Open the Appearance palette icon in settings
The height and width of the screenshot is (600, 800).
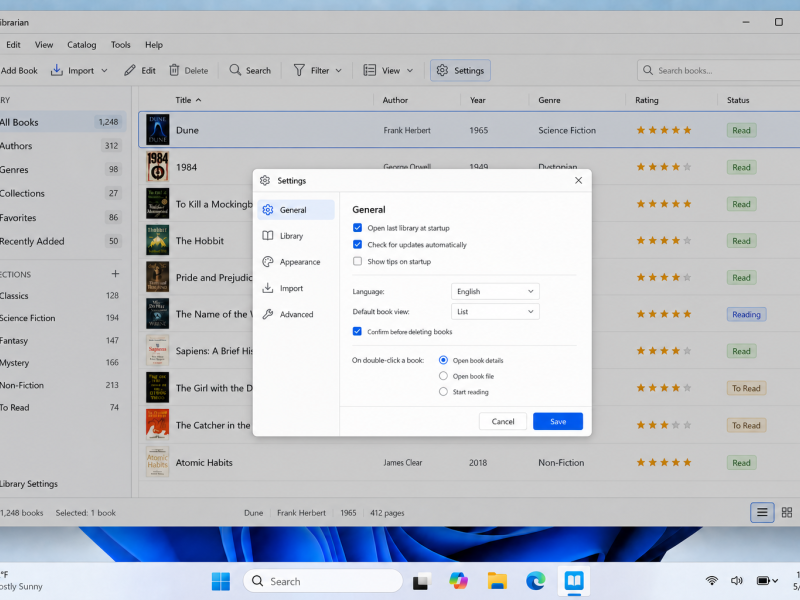268,262
